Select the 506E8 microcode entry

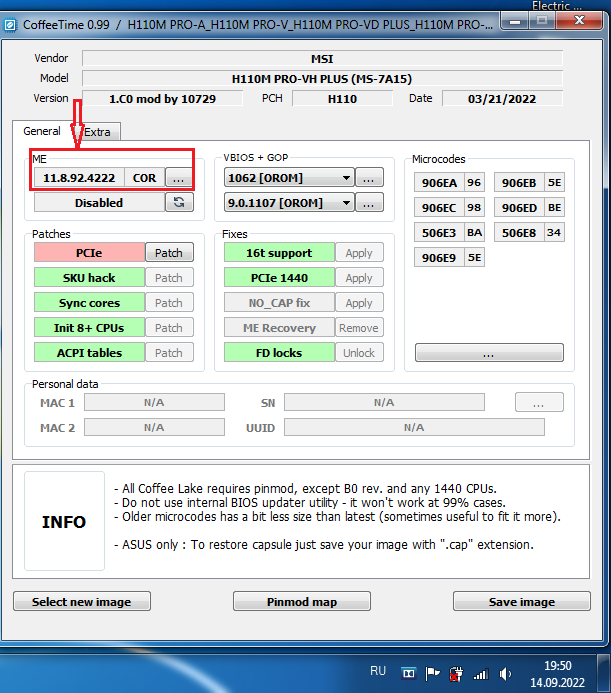pyautogui.click(x=529, y=232)
